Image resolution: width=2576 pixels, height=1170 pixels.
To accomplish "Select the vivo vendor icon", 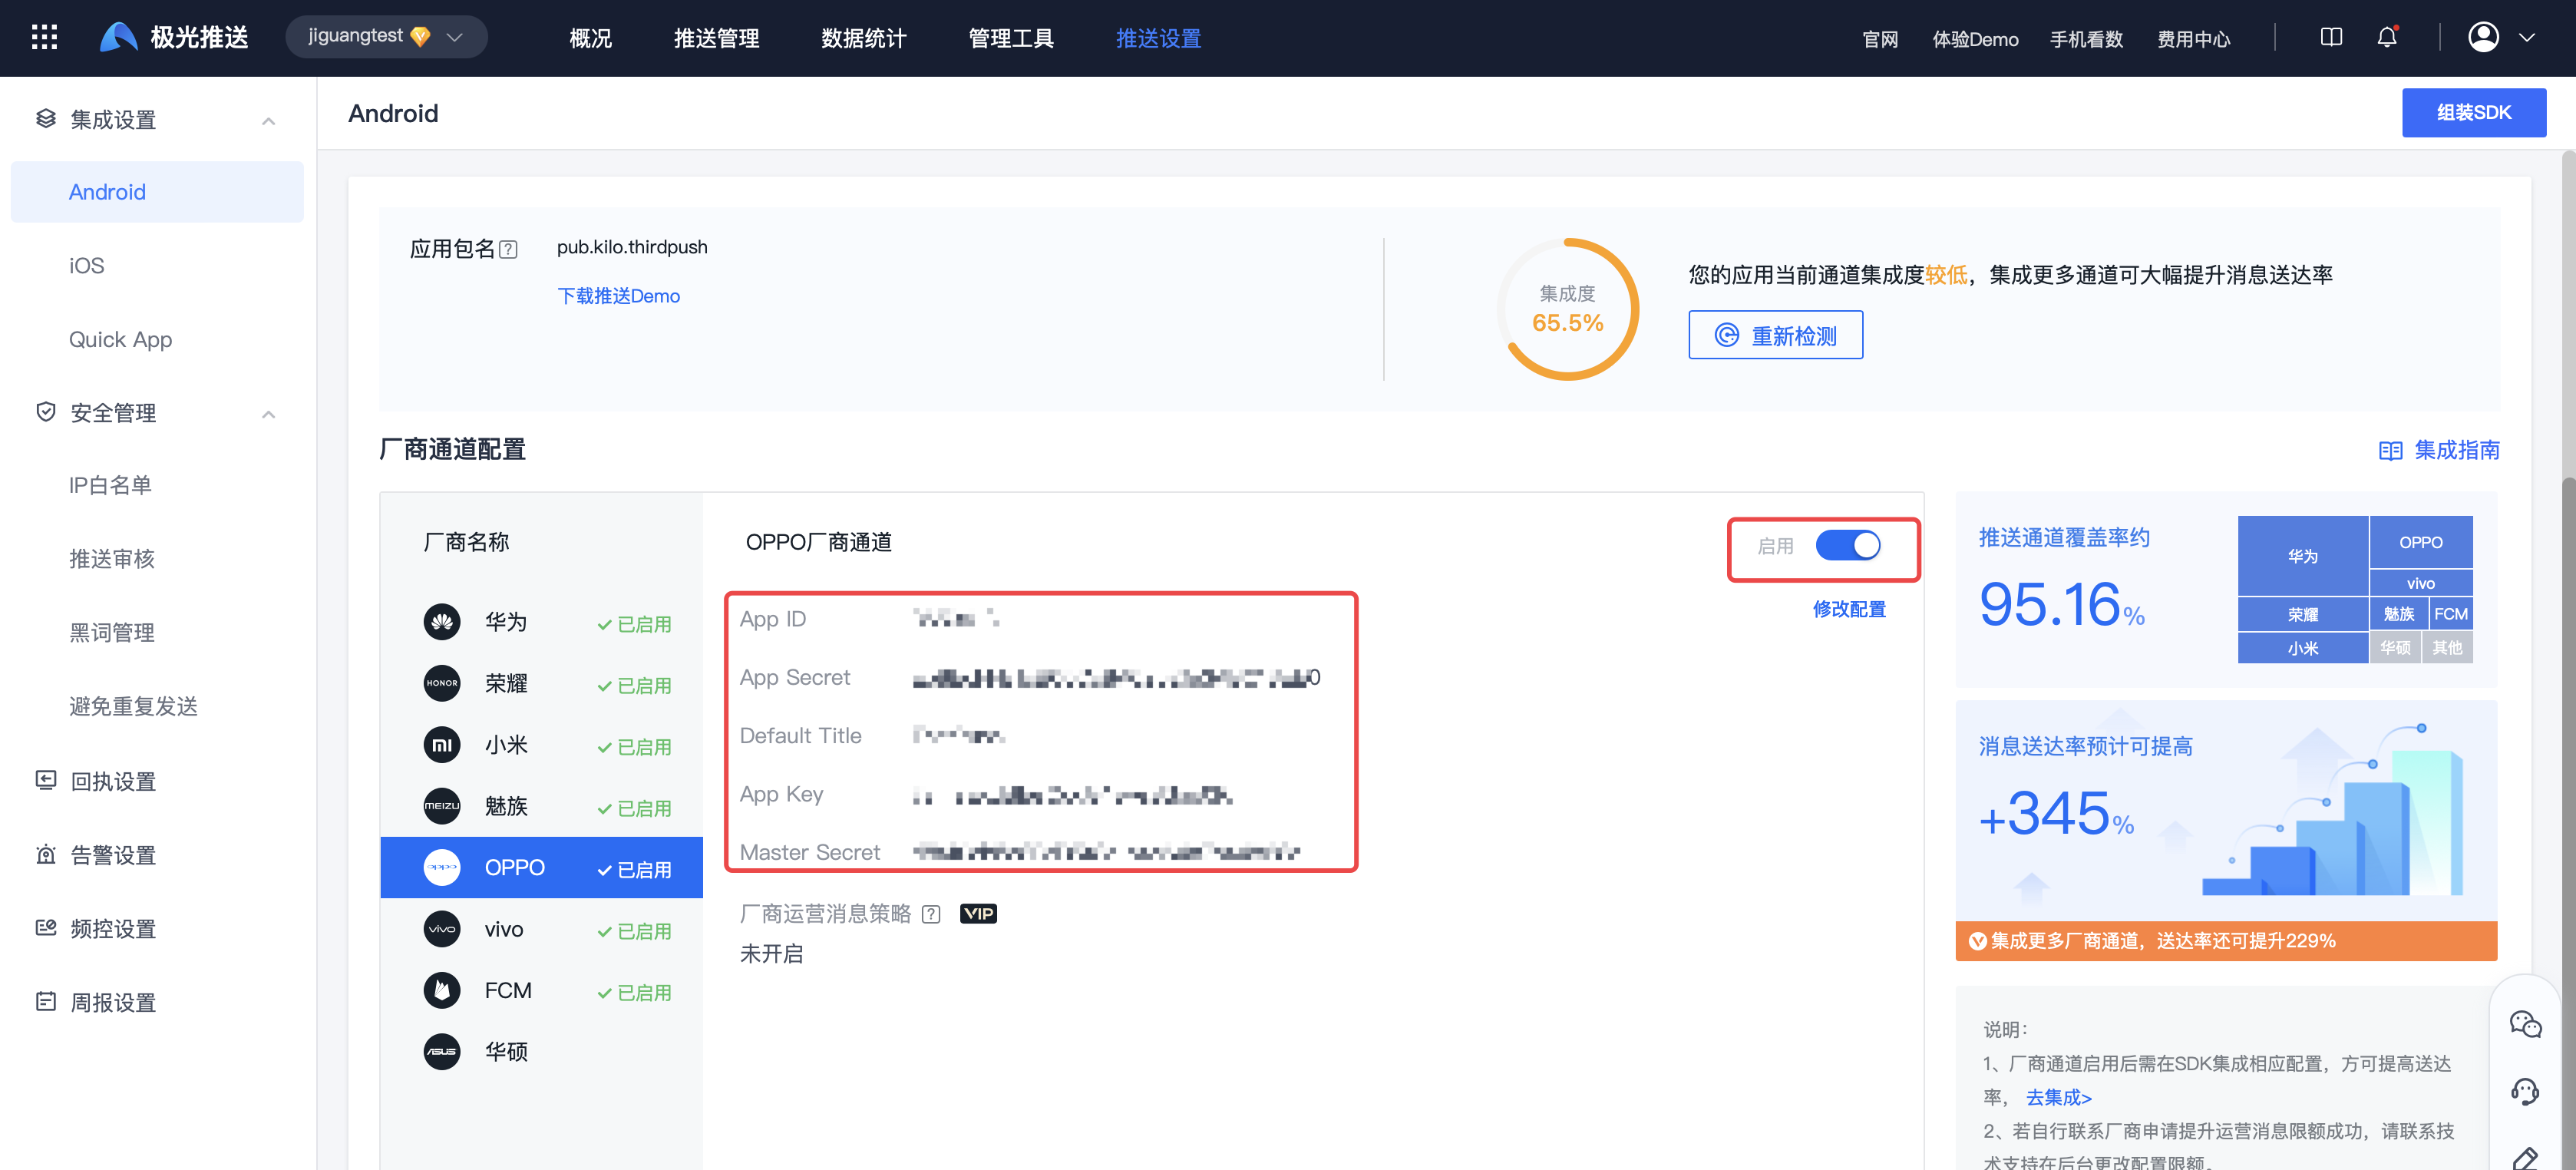I will 442,929.
